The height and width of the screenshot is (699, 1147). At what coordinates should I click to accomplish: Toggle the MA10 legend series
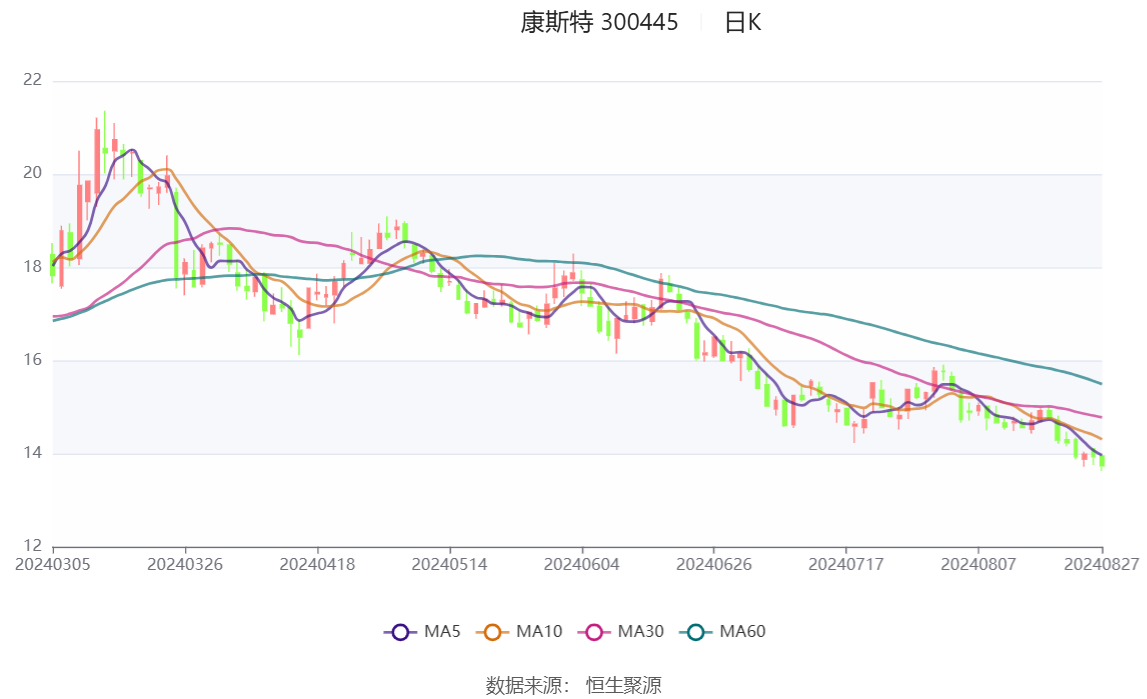point(519,632)
